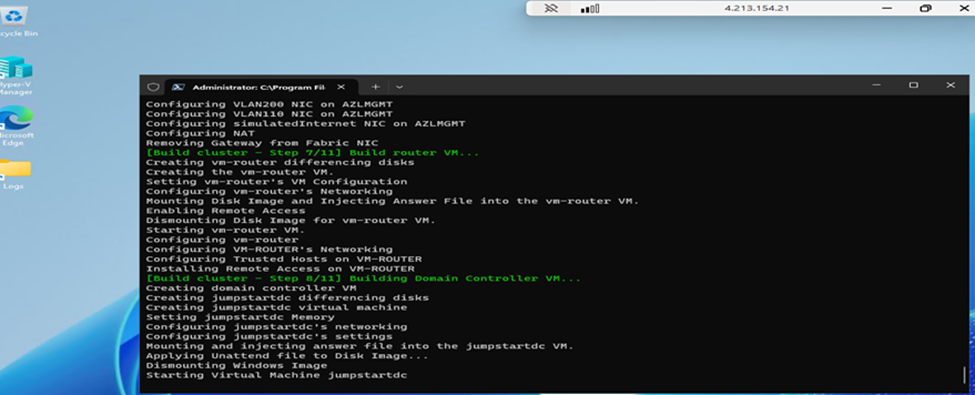Click the line "Creating the vm-router VM."
The image size is (975, 395).
tap(240, 172)
